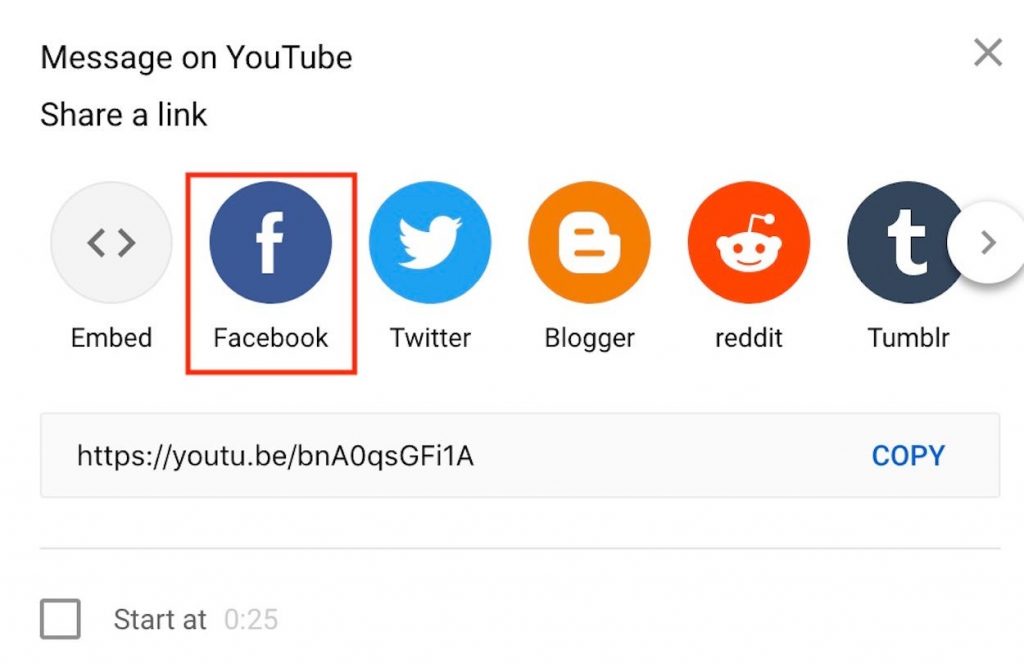Share to Tumblr via its icon
The height and width of the screenshot is (664, 1024).
pyautogui.click(x=904, y=242)
